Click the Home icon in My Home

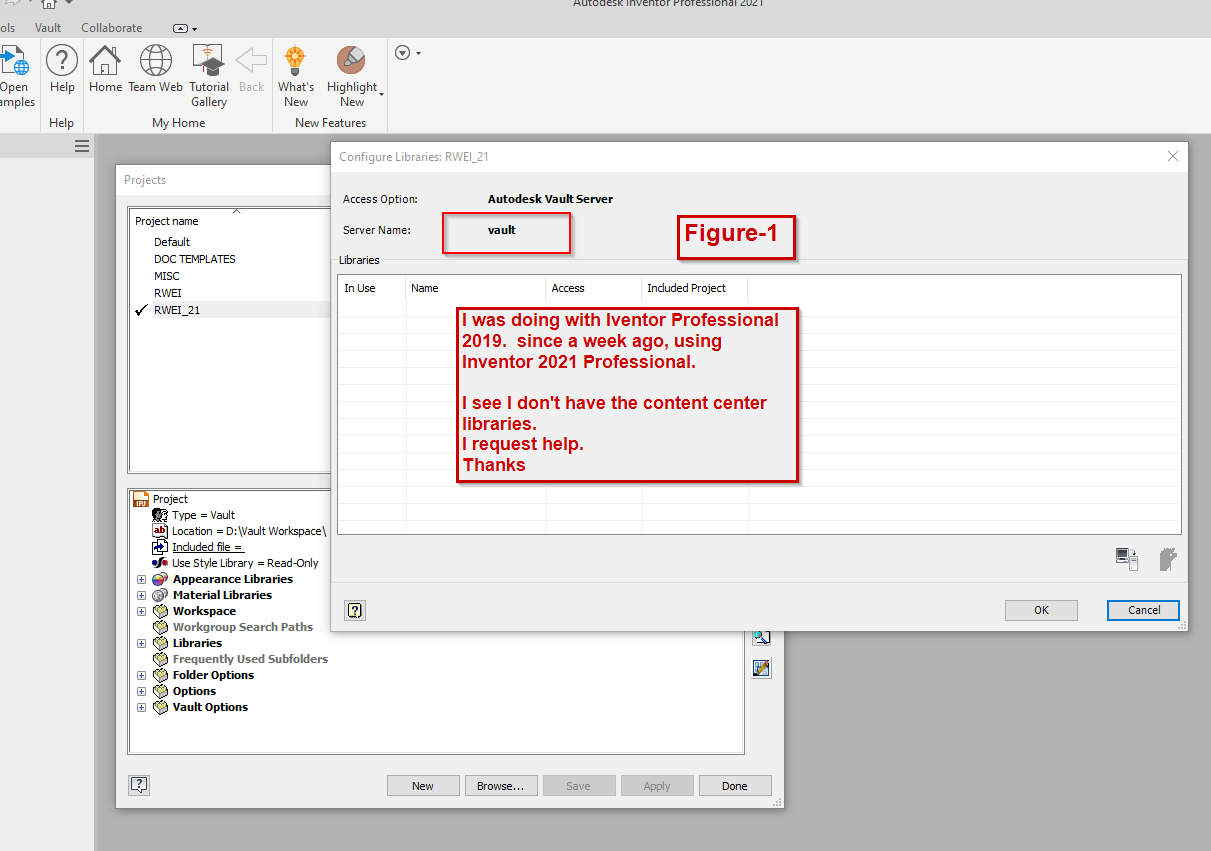coord(105,61)
